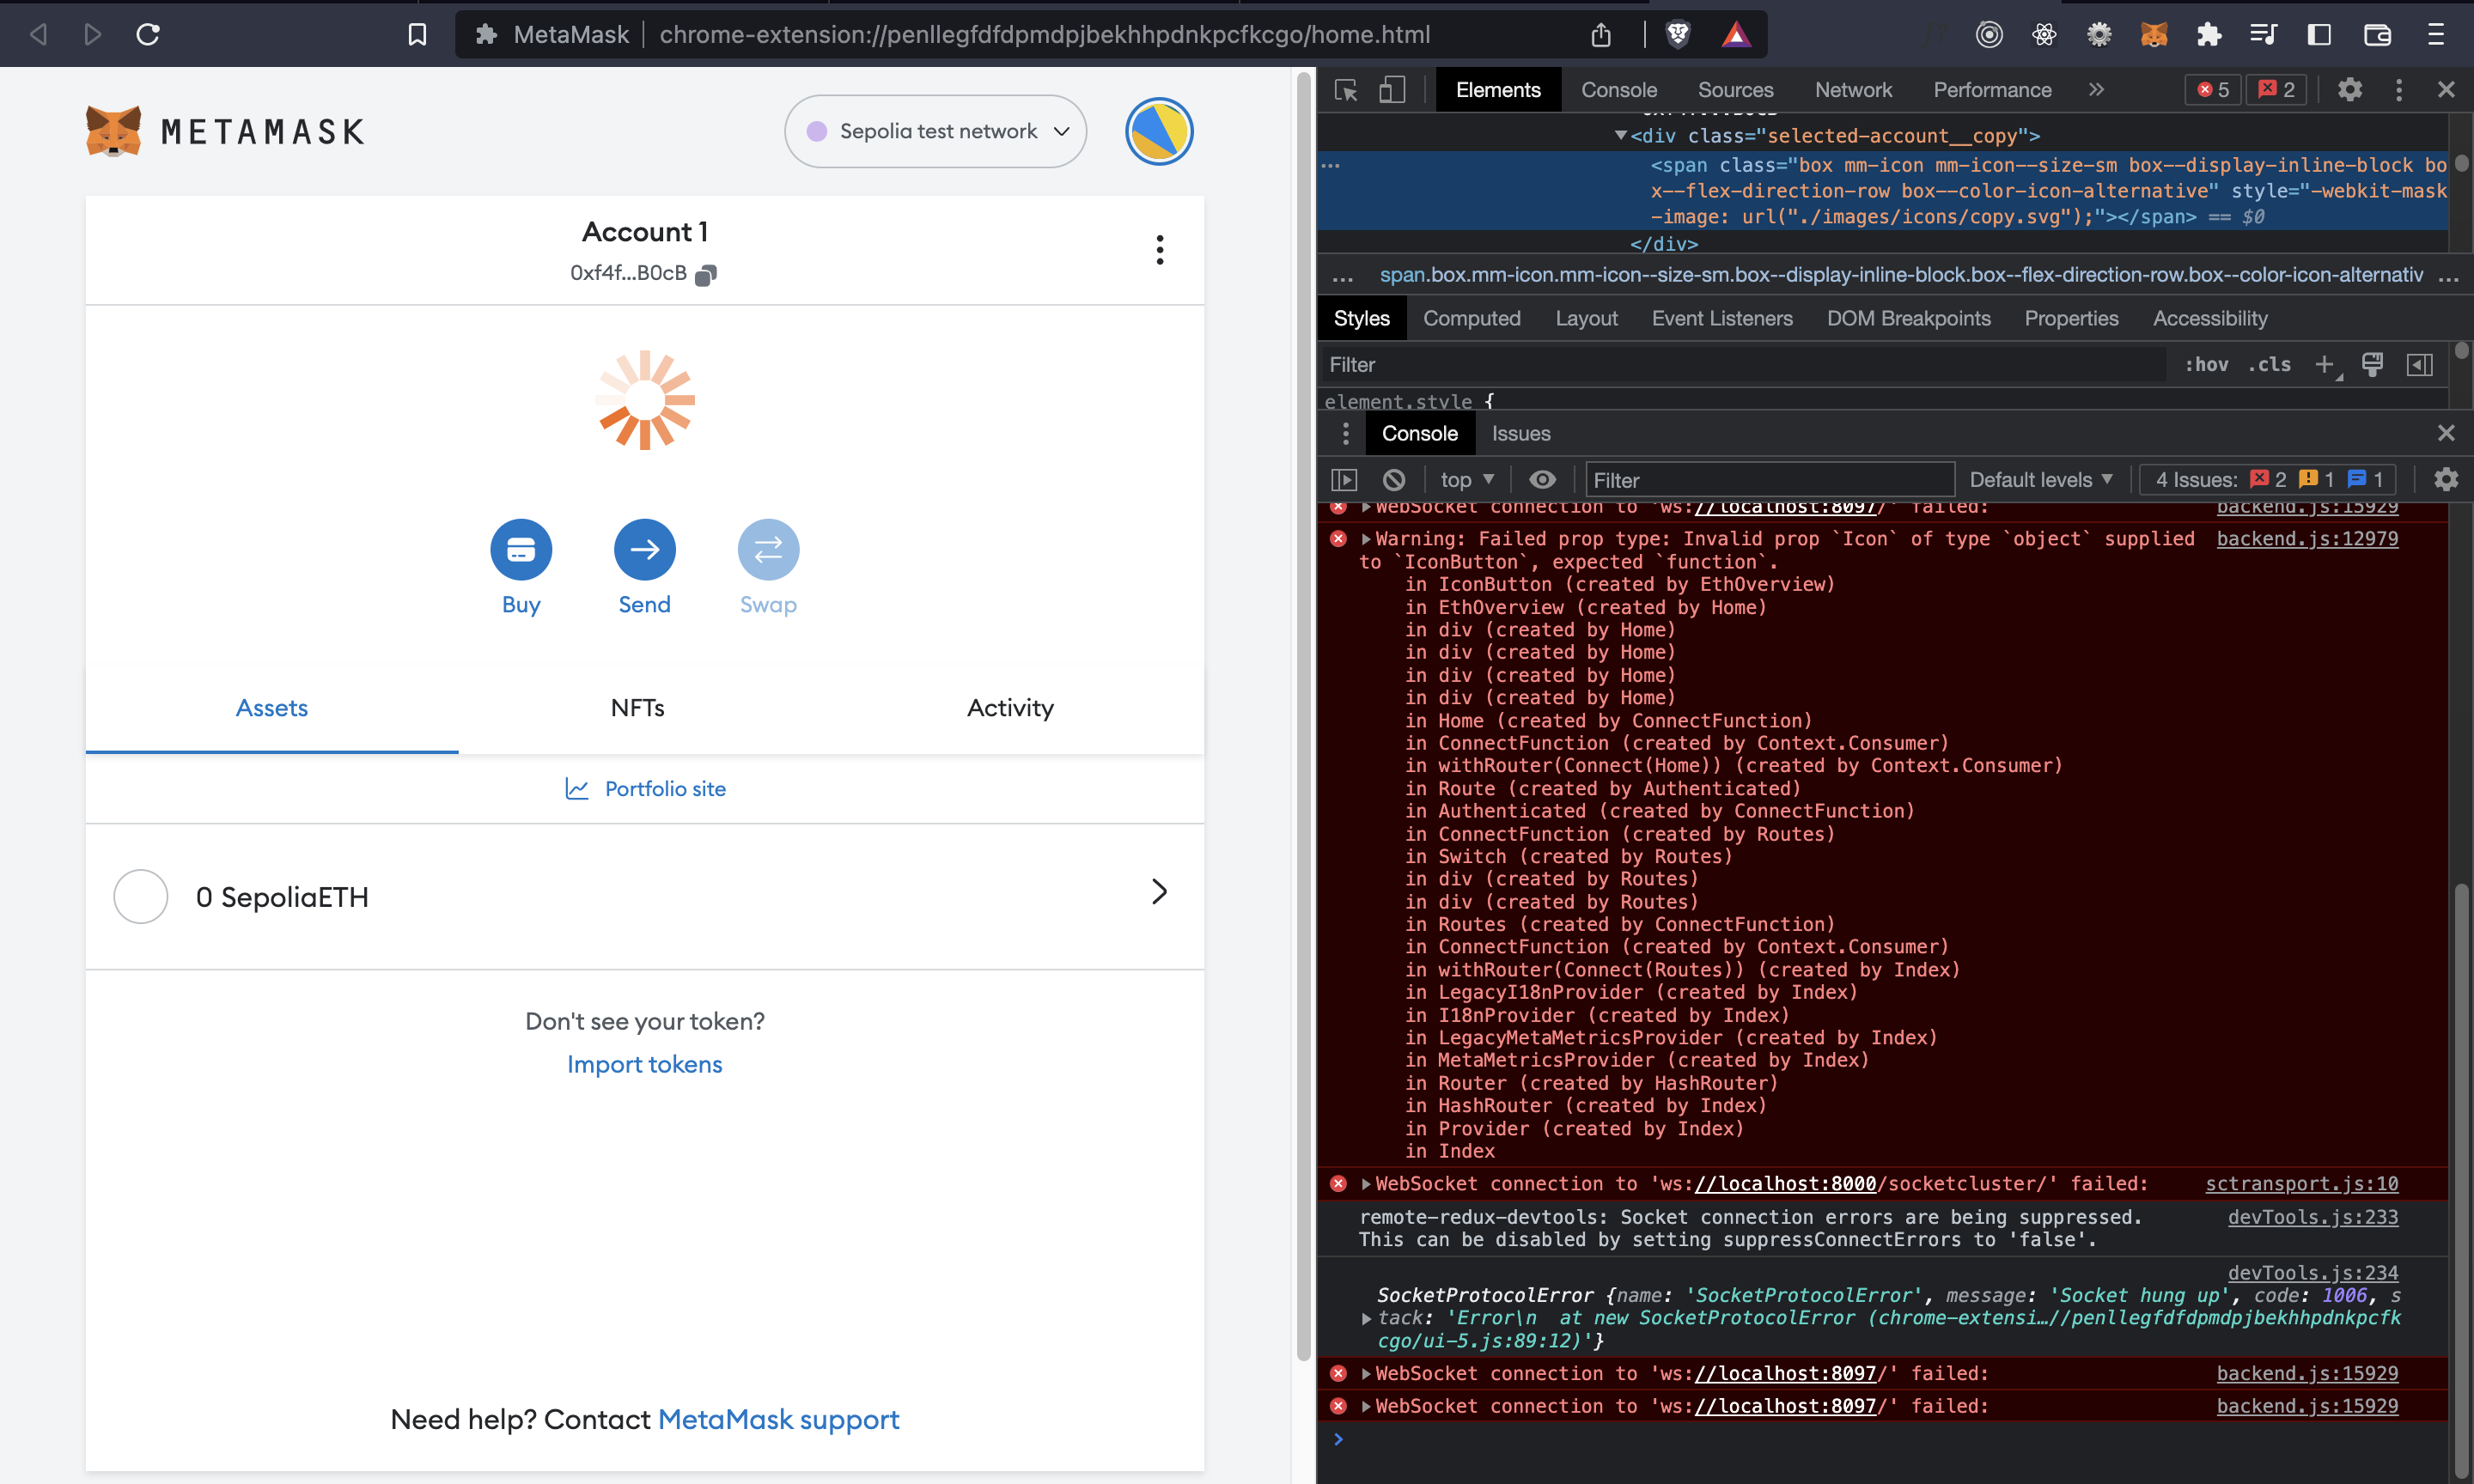This screenshot has height=1484, width=2474.
Task: Clear the console with the clear icon
Action: pyautogui.click(x=1393, y=479)
